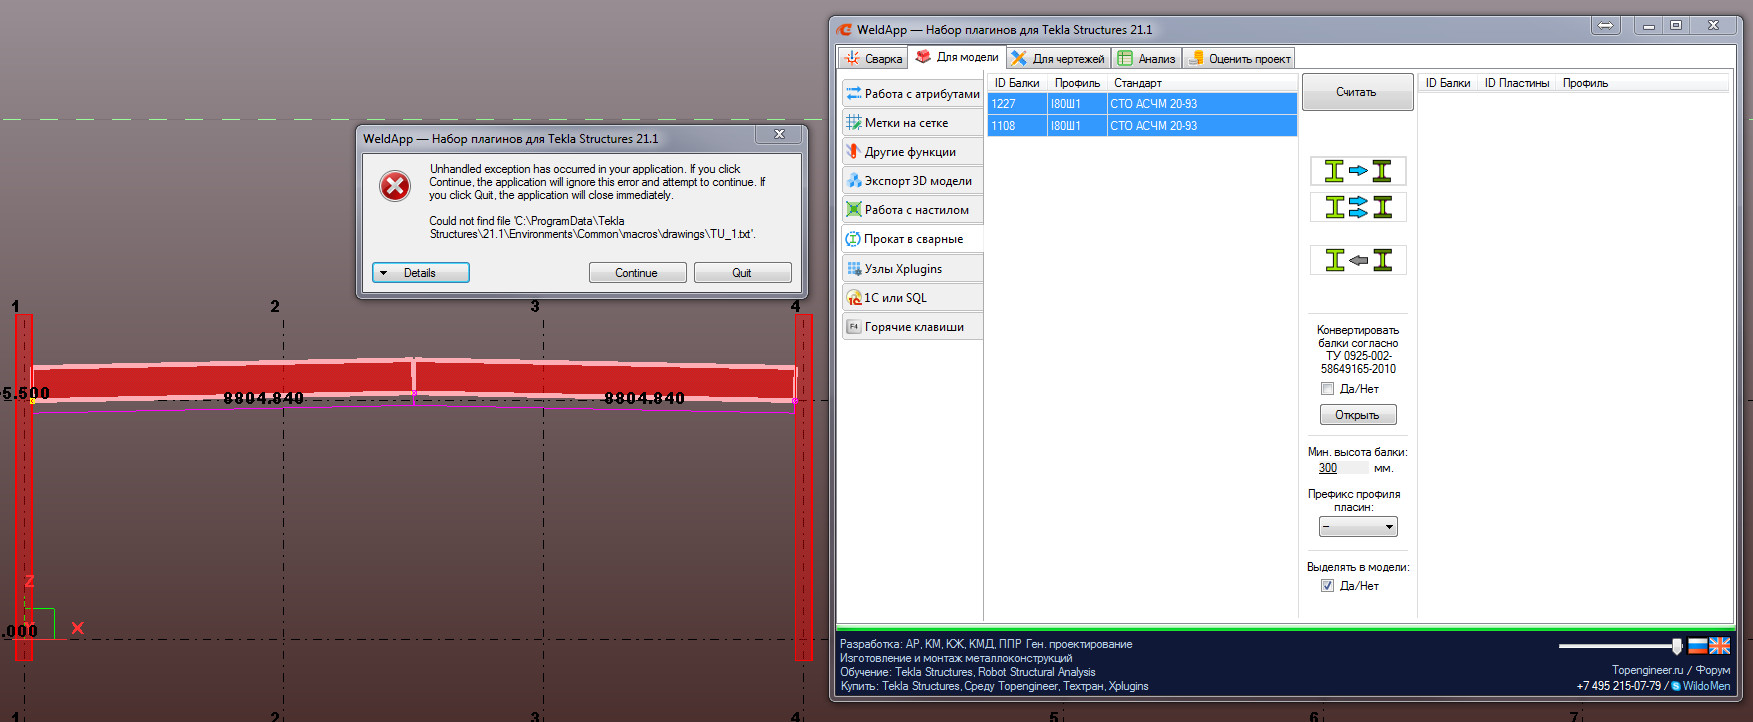Open the 1С или SQL section

pos(912,298)
